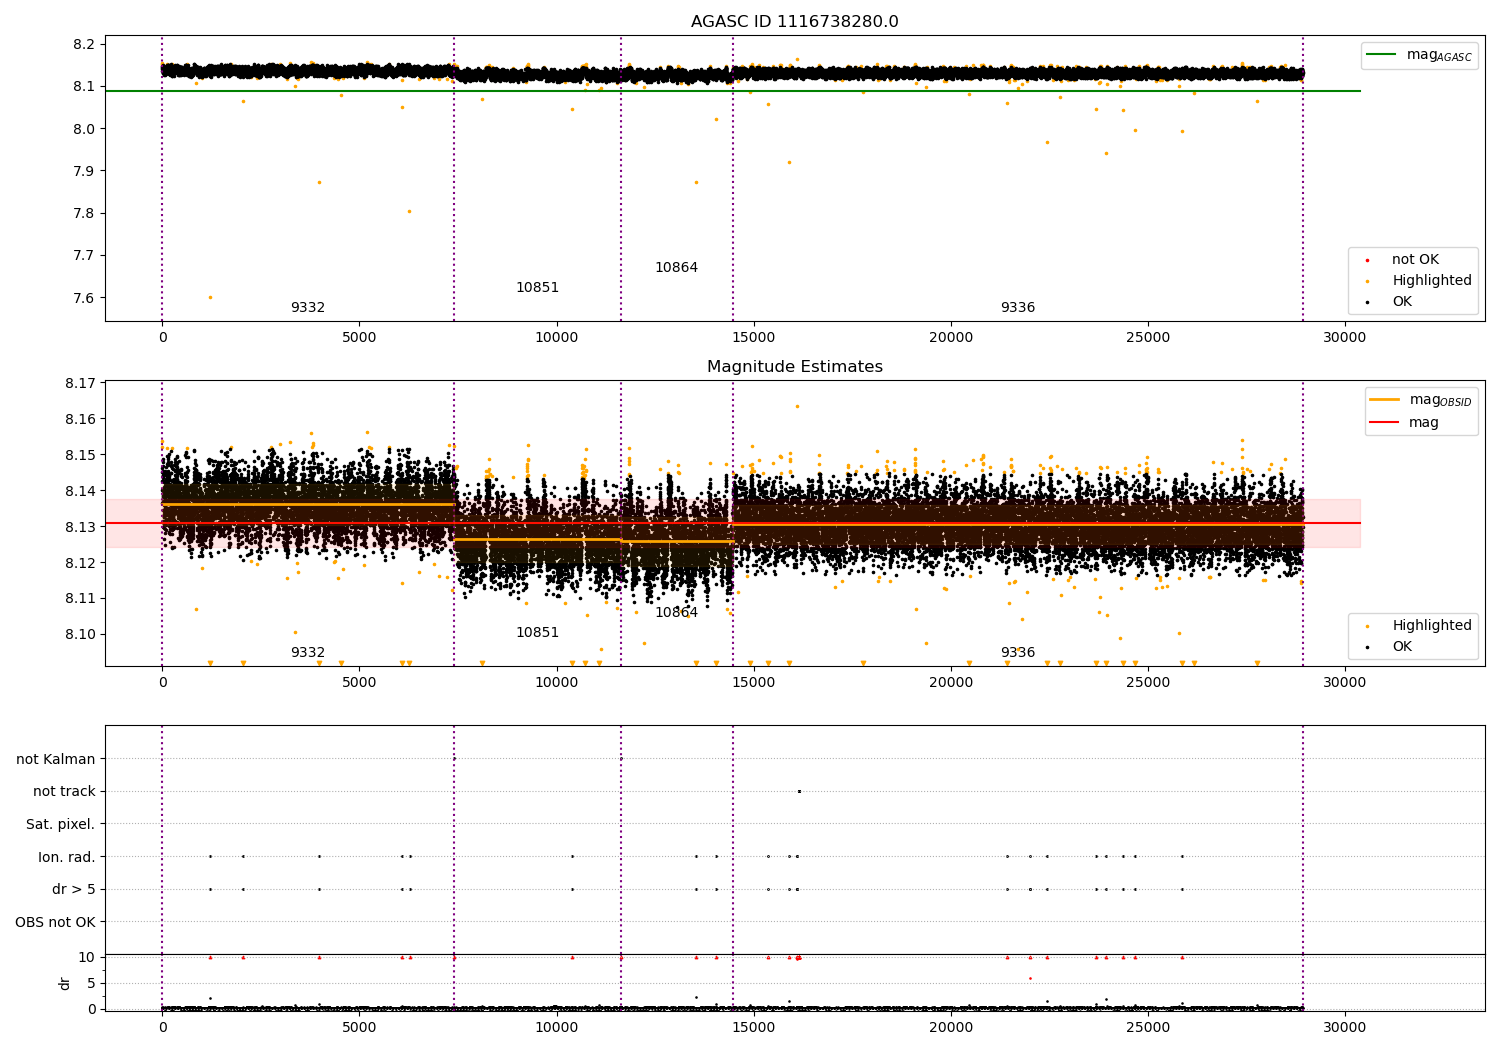Click the 5 tick on the dr axis
1500x1050 pixels.
[91, 983]
